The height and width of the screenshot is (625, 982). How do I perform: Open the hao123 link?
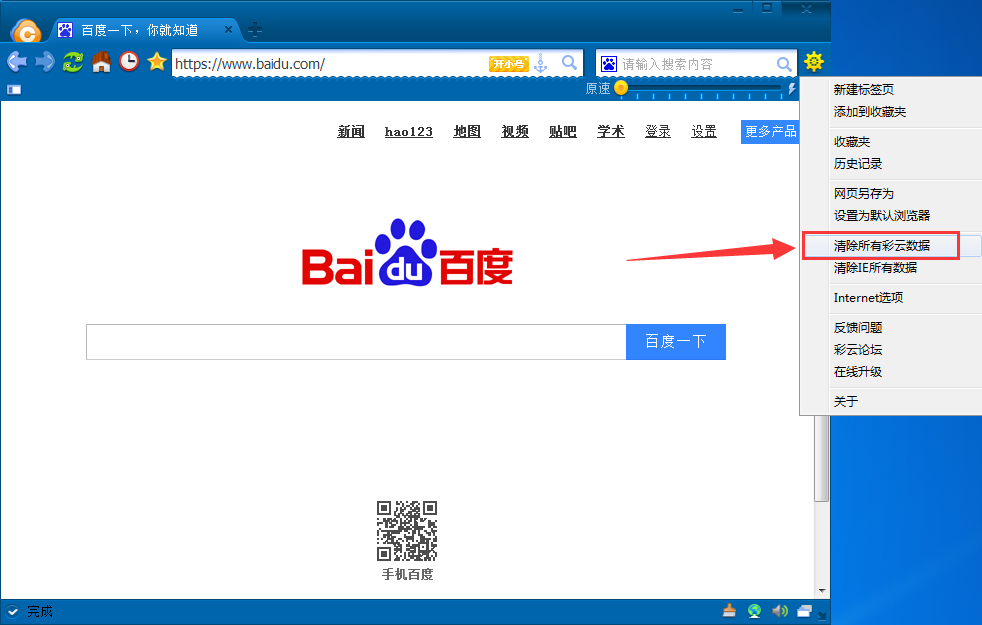click(x=408, y=132)
